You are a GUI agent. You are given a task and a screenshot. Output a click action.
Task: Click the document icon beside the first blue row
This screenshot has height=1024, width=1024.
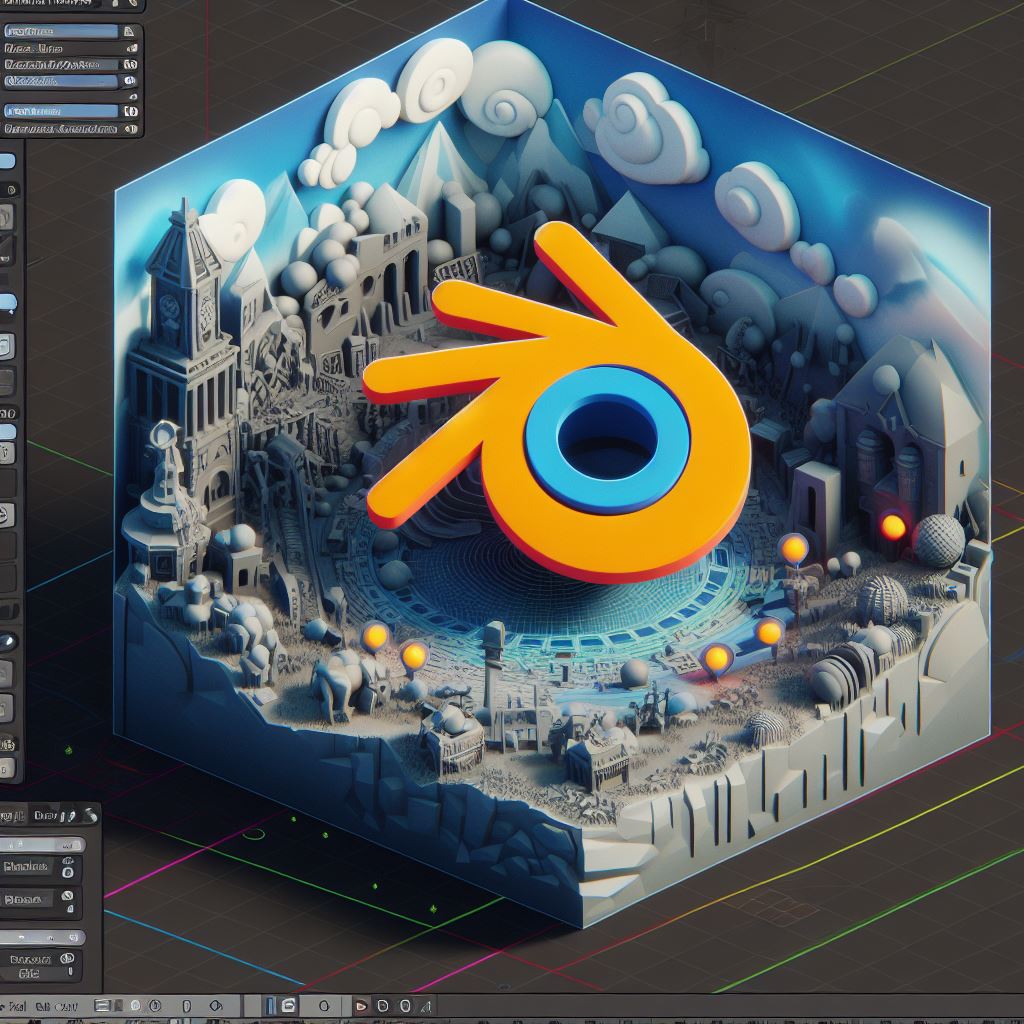click(x=129, y=31)
